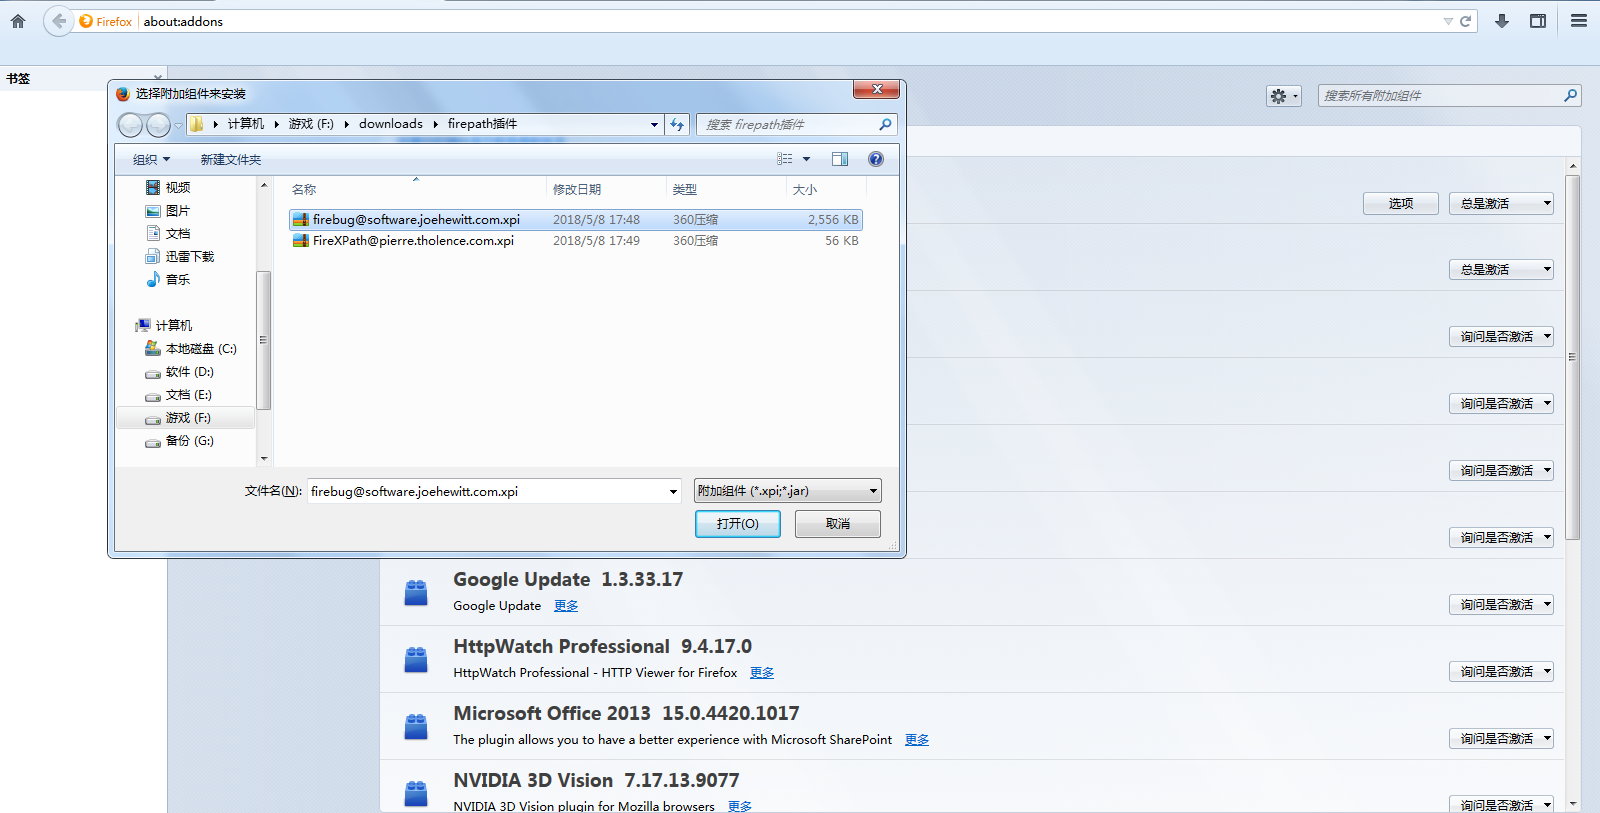Click the Microsoft Office 2013 plugin icon
Image resolution: width=1600 pixels, height=813 pixels.
[x=416, y=726]
